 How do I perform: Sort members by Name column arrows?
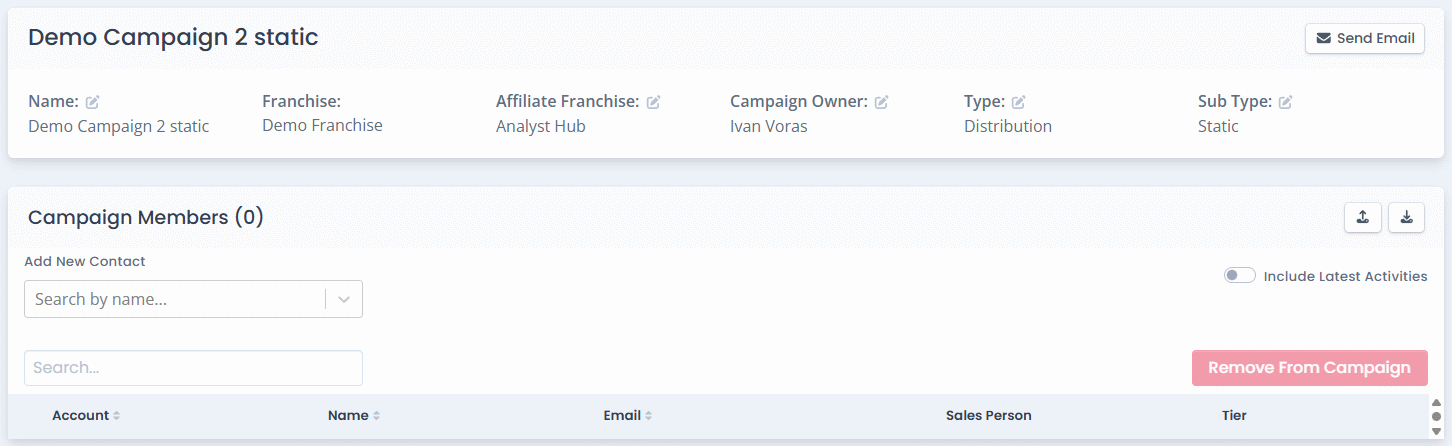pyautogui.click(x=376, y=416)
